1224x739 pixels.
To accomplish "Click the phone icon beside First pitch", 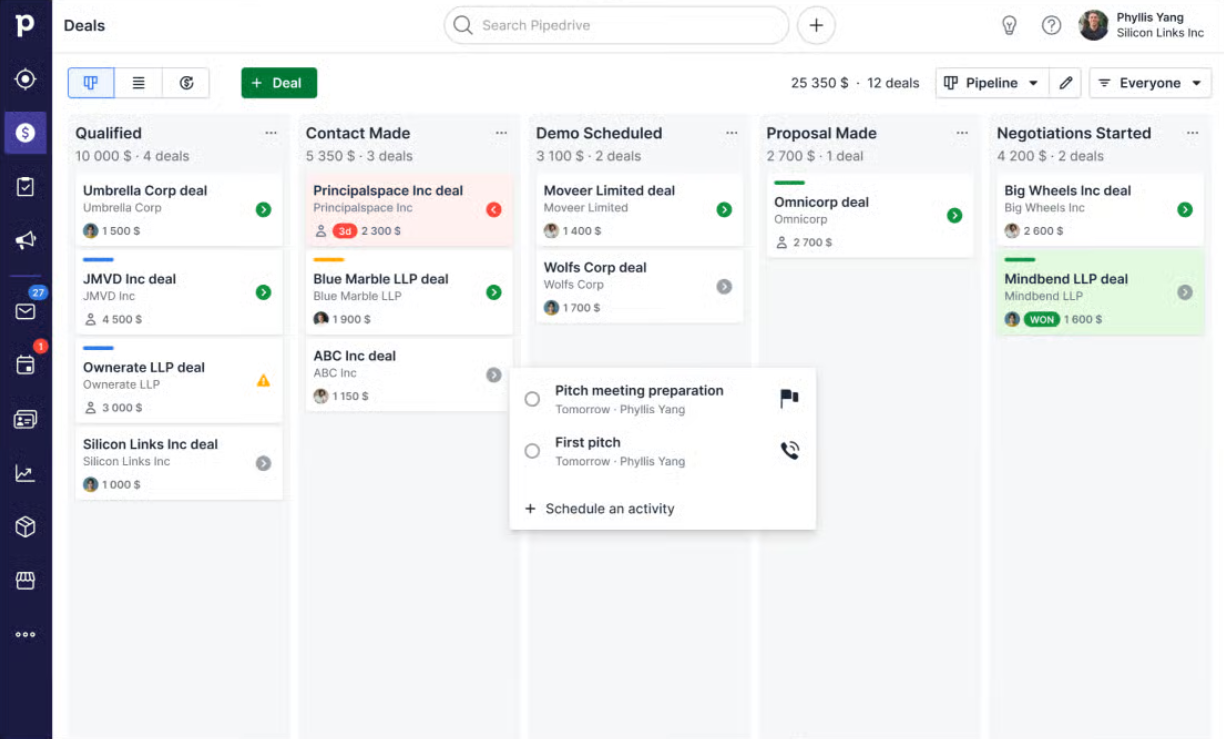I will 789,450.
